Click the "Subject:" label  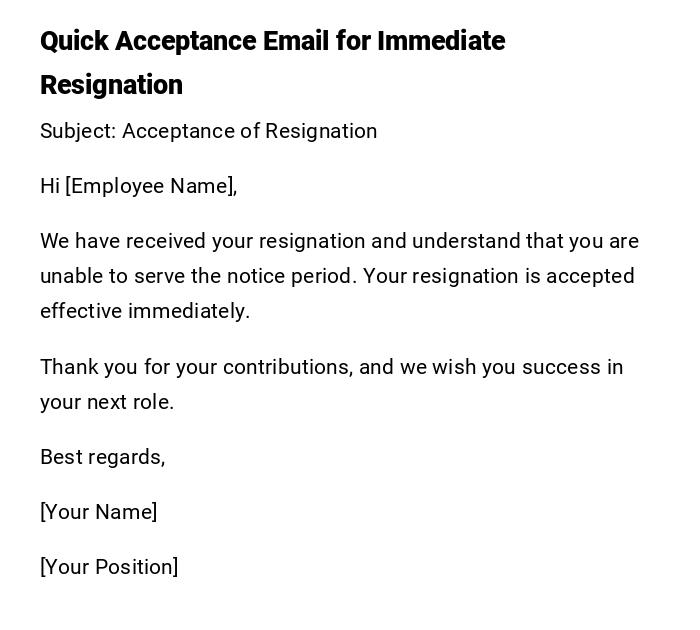pos(77,131)
